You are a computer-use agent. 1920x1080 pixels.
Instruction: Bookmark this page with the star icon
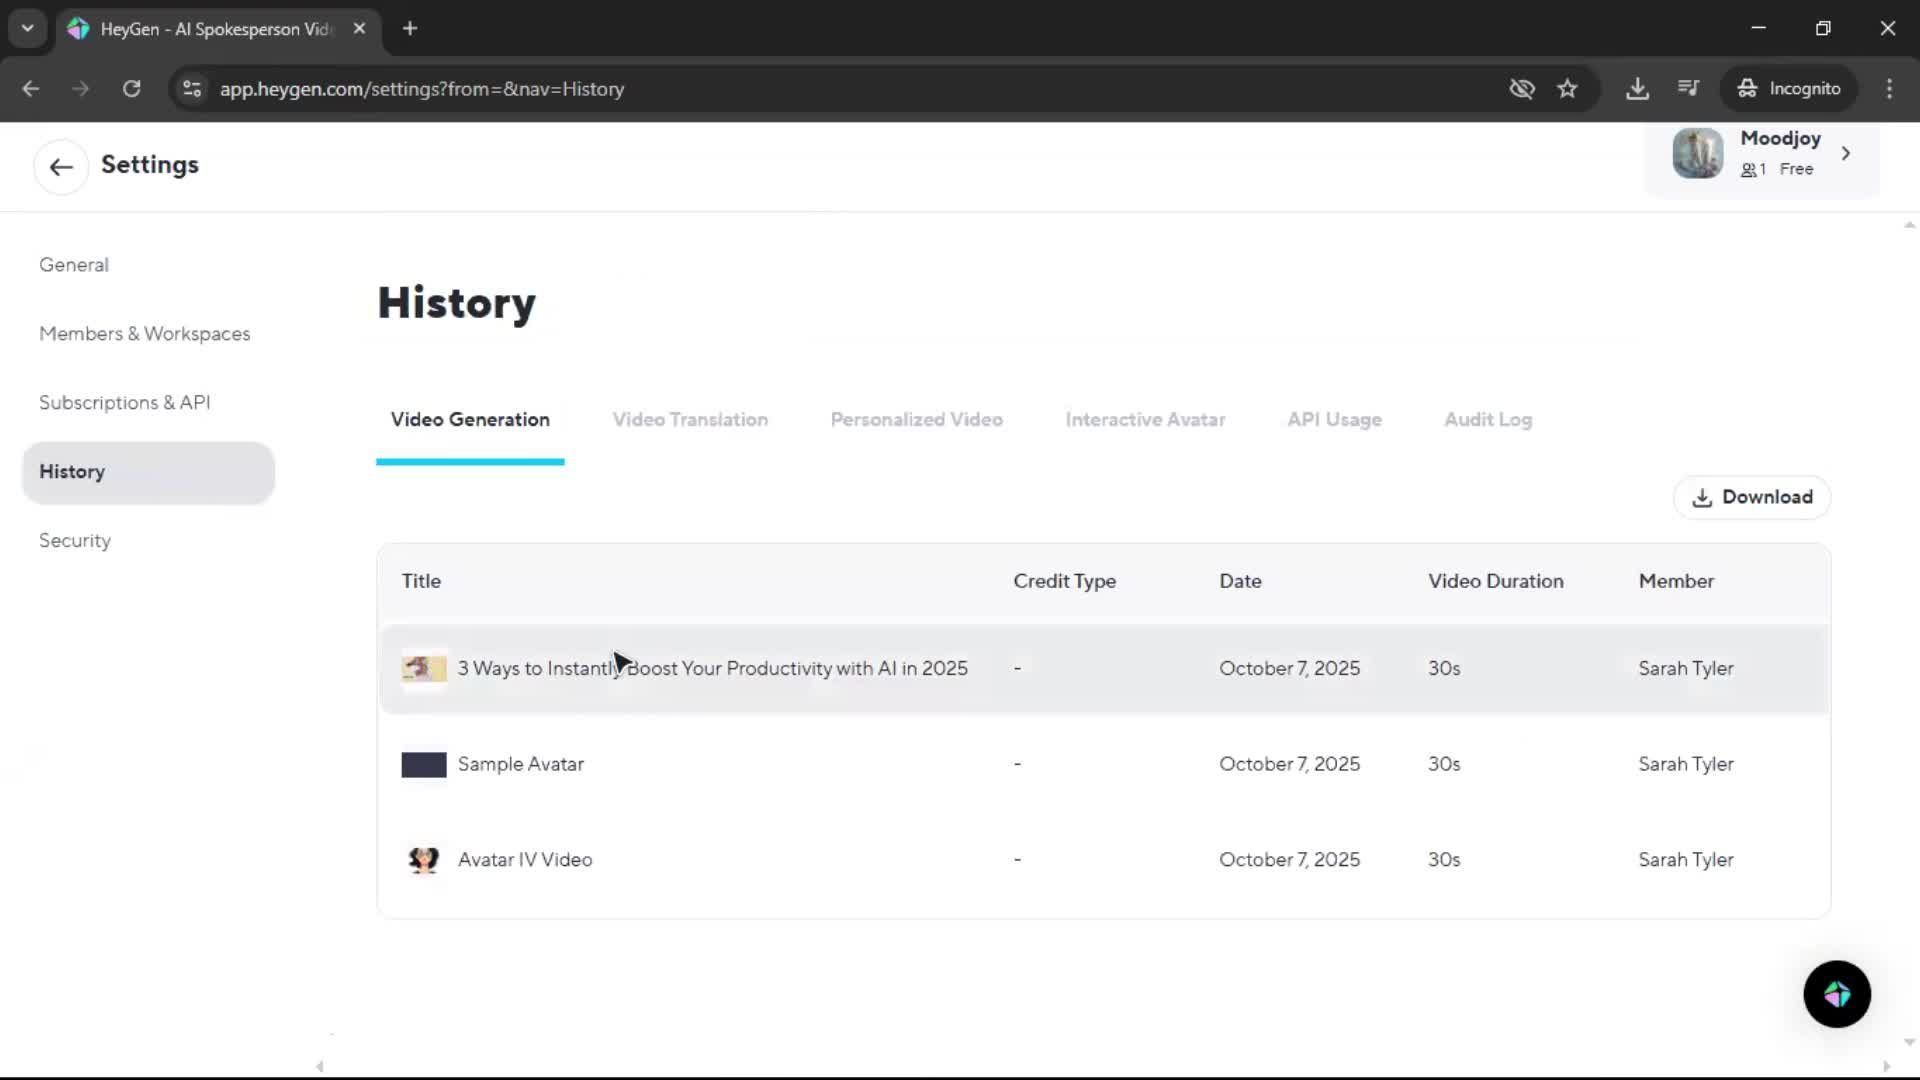tap(1567, 88)
